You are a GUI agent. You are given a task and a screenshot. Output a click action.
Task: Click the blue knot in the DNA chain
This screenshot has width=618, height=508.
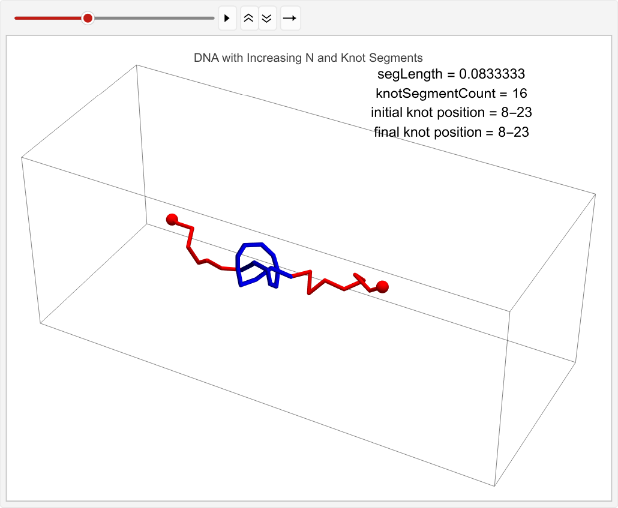(x=254, y=264)
